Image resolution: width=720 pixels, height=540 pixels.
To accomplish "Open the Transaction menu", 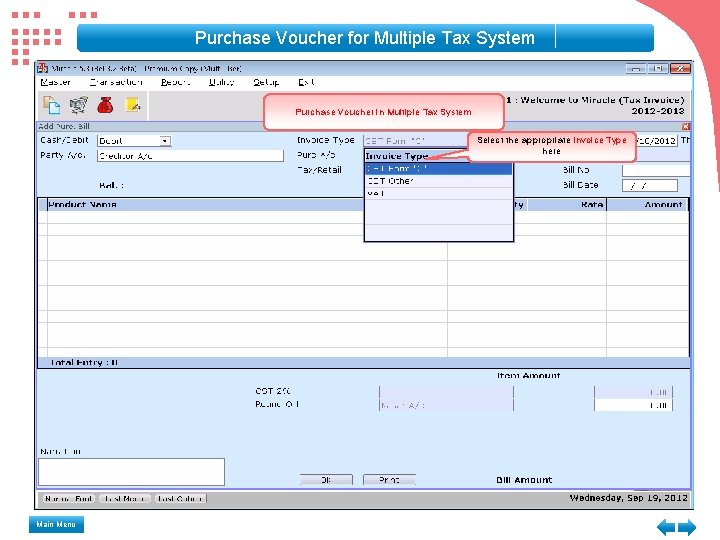I will click(x=116, y=82).
